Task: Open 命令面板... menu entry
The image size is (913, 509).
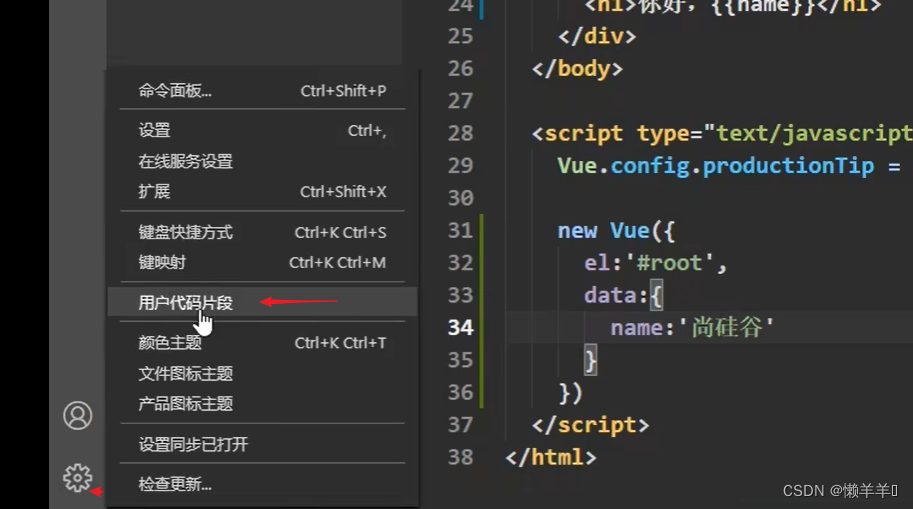Action: click(x=262, y=91)
